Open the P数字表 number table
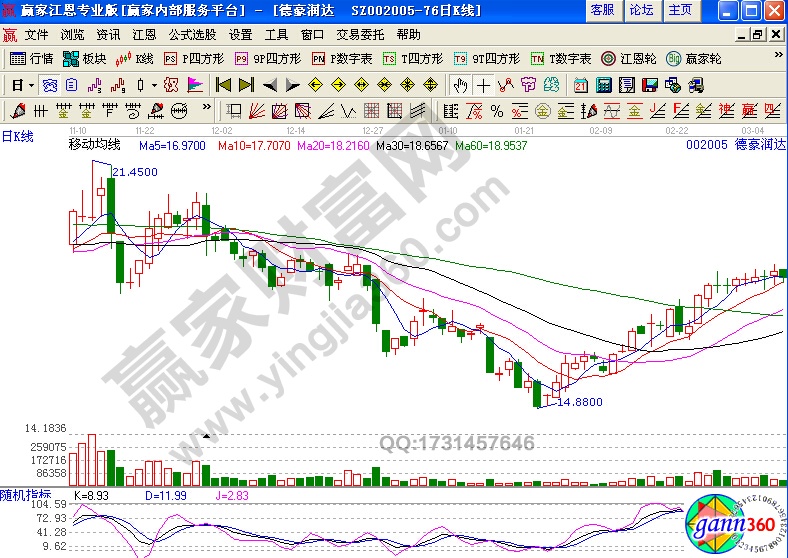This screenshot has width=788, height=558. (342, 59)
